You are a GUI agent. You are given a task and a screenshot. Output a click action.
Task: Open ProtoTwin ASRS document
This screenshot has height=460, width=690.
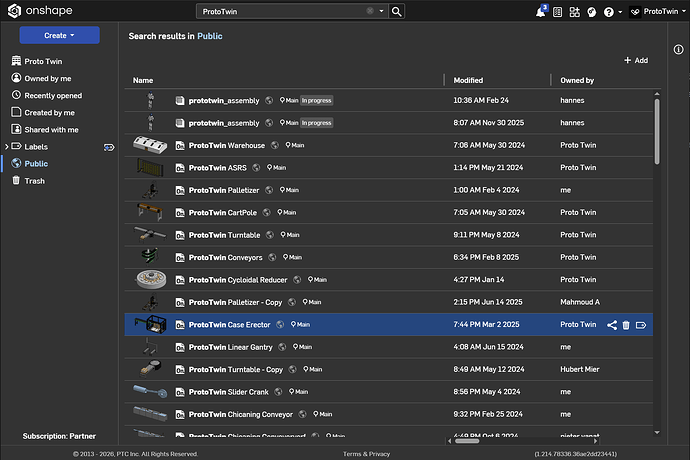[217, 168]
